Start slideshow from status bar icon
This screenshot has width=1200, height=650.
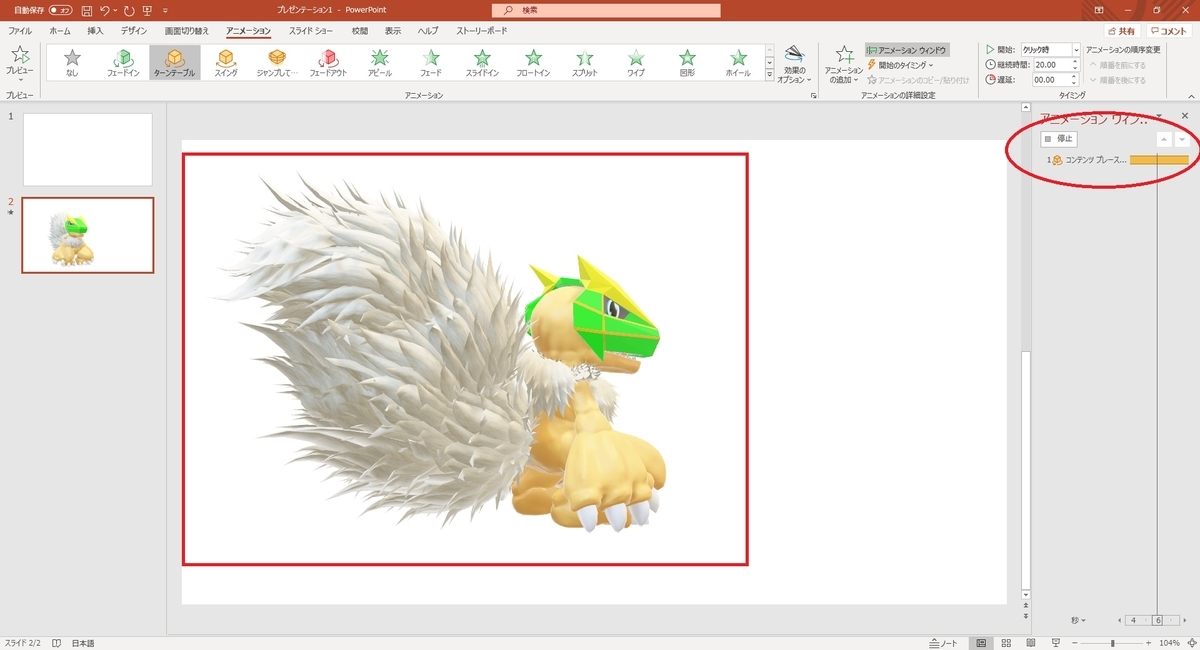click(1056, 643)
